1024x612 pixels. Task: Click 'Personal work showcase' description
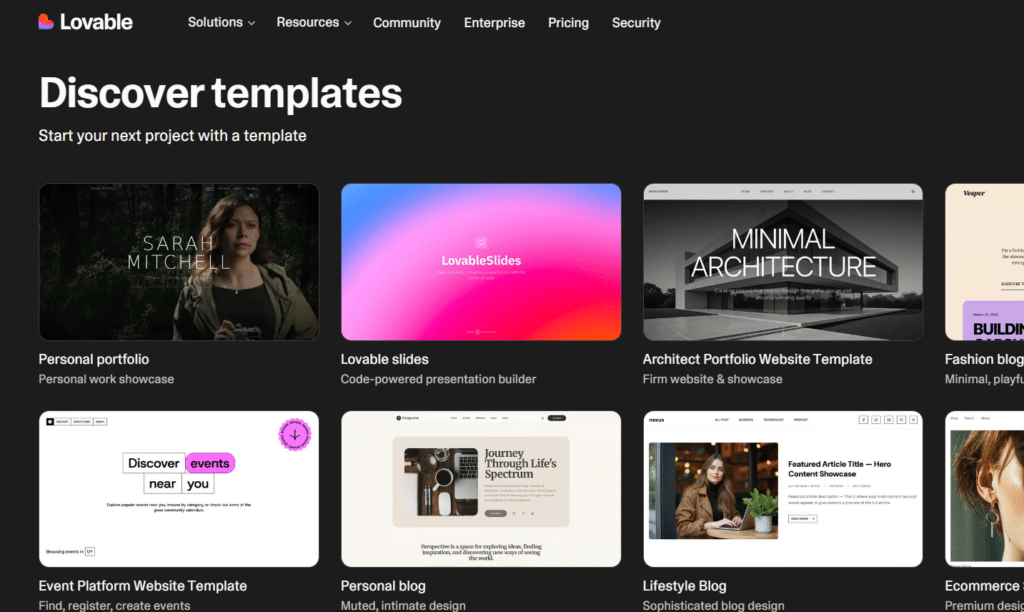(x=106, y=379)
